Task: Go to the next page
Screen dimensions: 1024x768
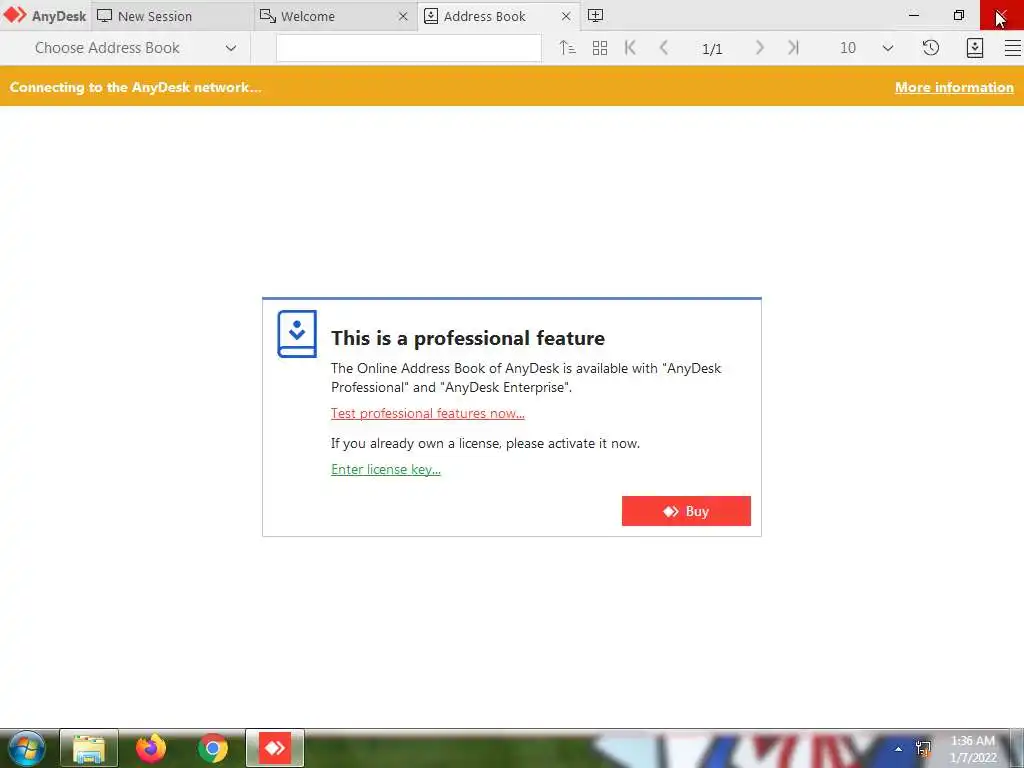Action: [x=759, y=48]
